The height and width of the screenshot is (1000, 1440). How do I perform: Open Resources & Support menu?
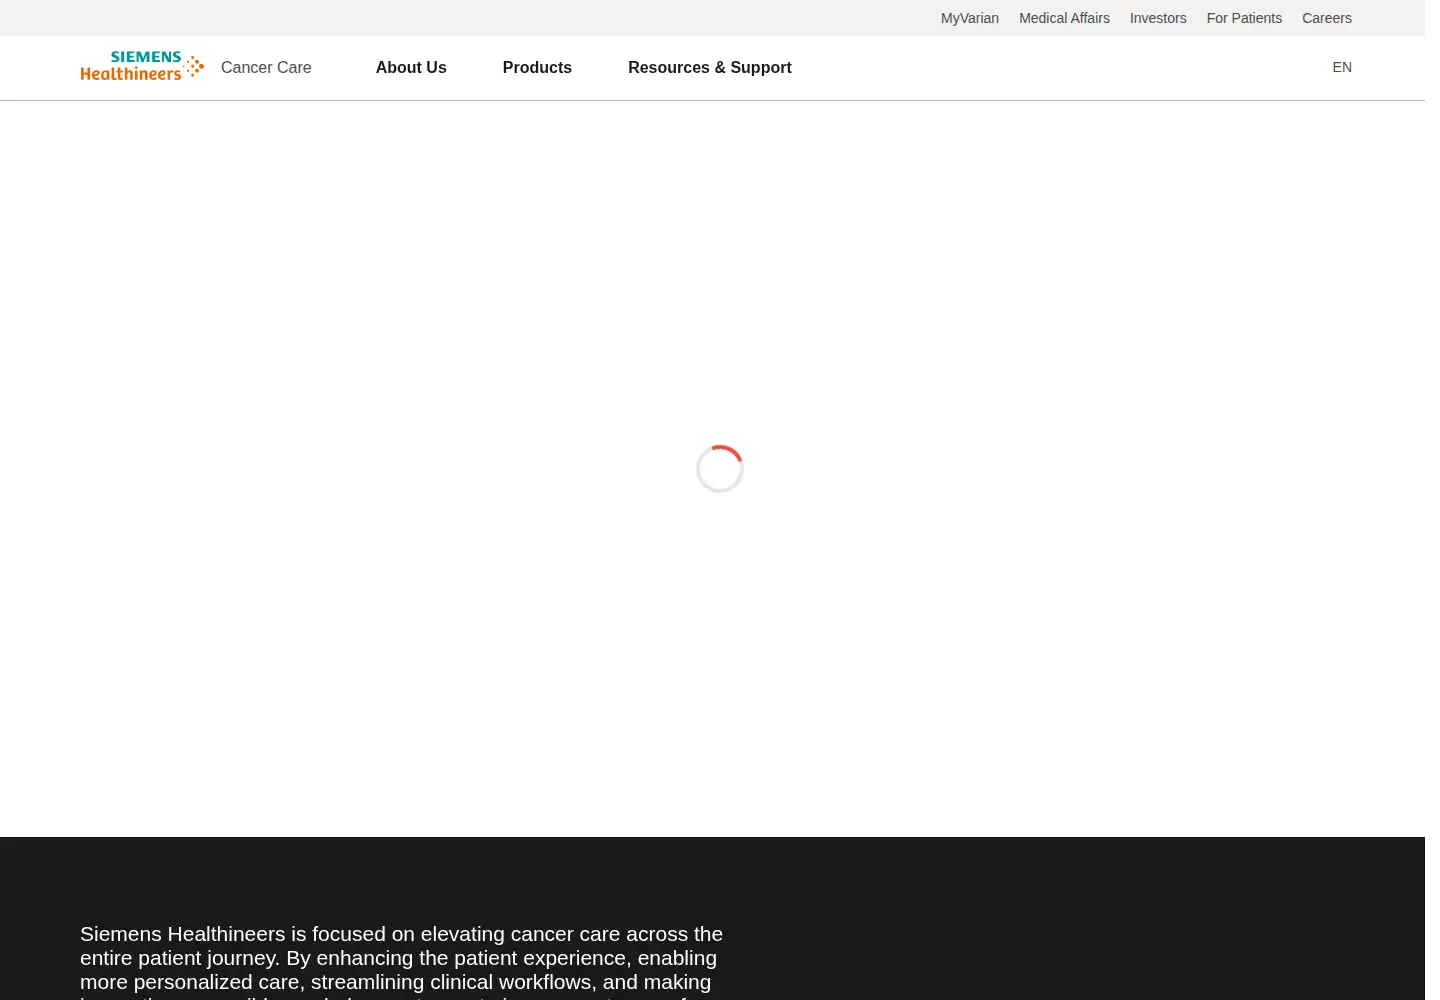[710, 67]
